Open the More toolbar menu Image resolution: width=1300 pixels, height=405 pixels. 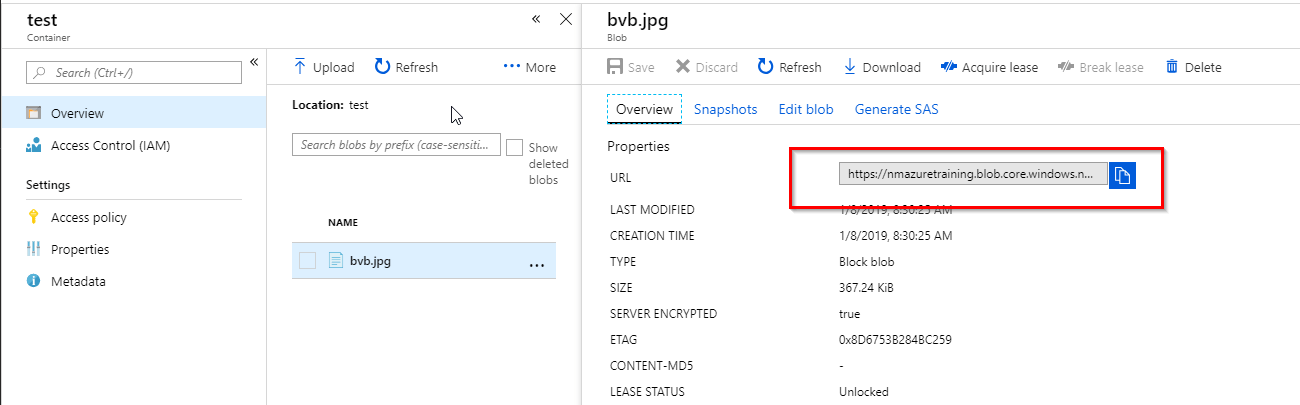(x=529, y=67)
